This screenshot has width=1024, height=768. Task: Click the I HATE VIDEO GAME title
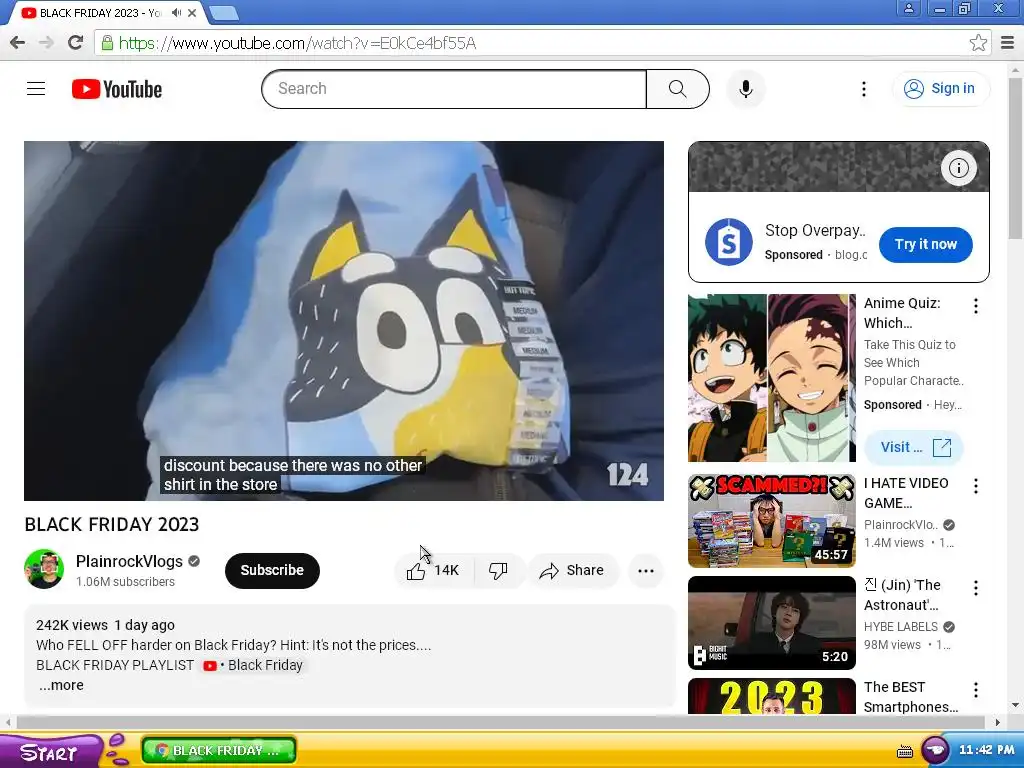[x=906, y=493]
